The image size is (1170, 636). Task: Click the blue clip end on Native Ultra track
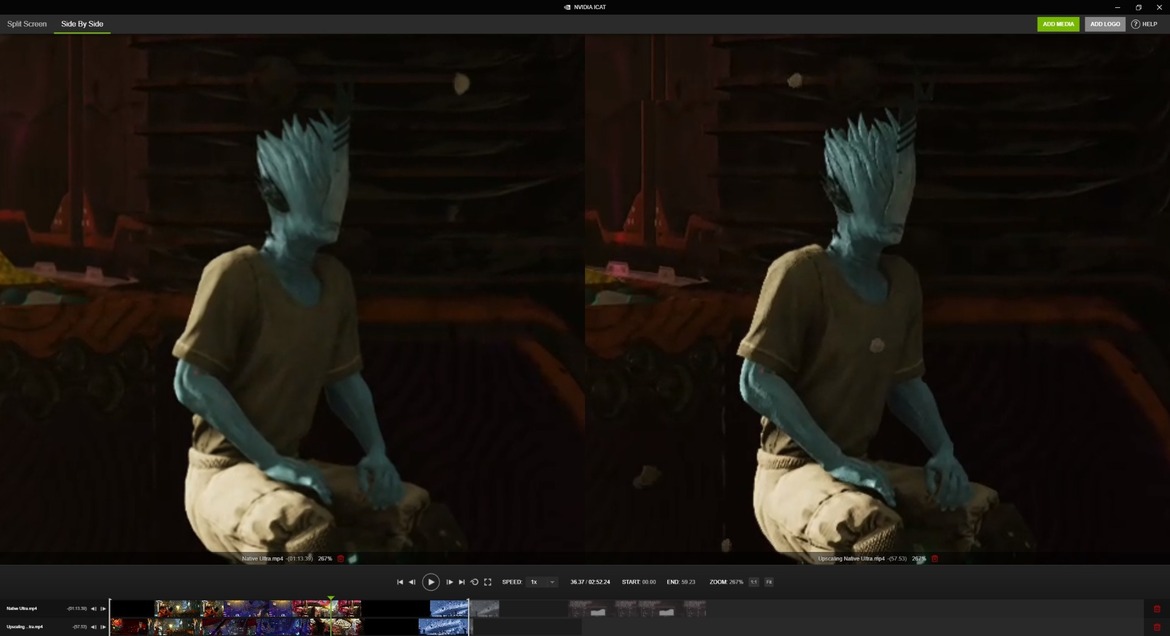coord(449,609)
